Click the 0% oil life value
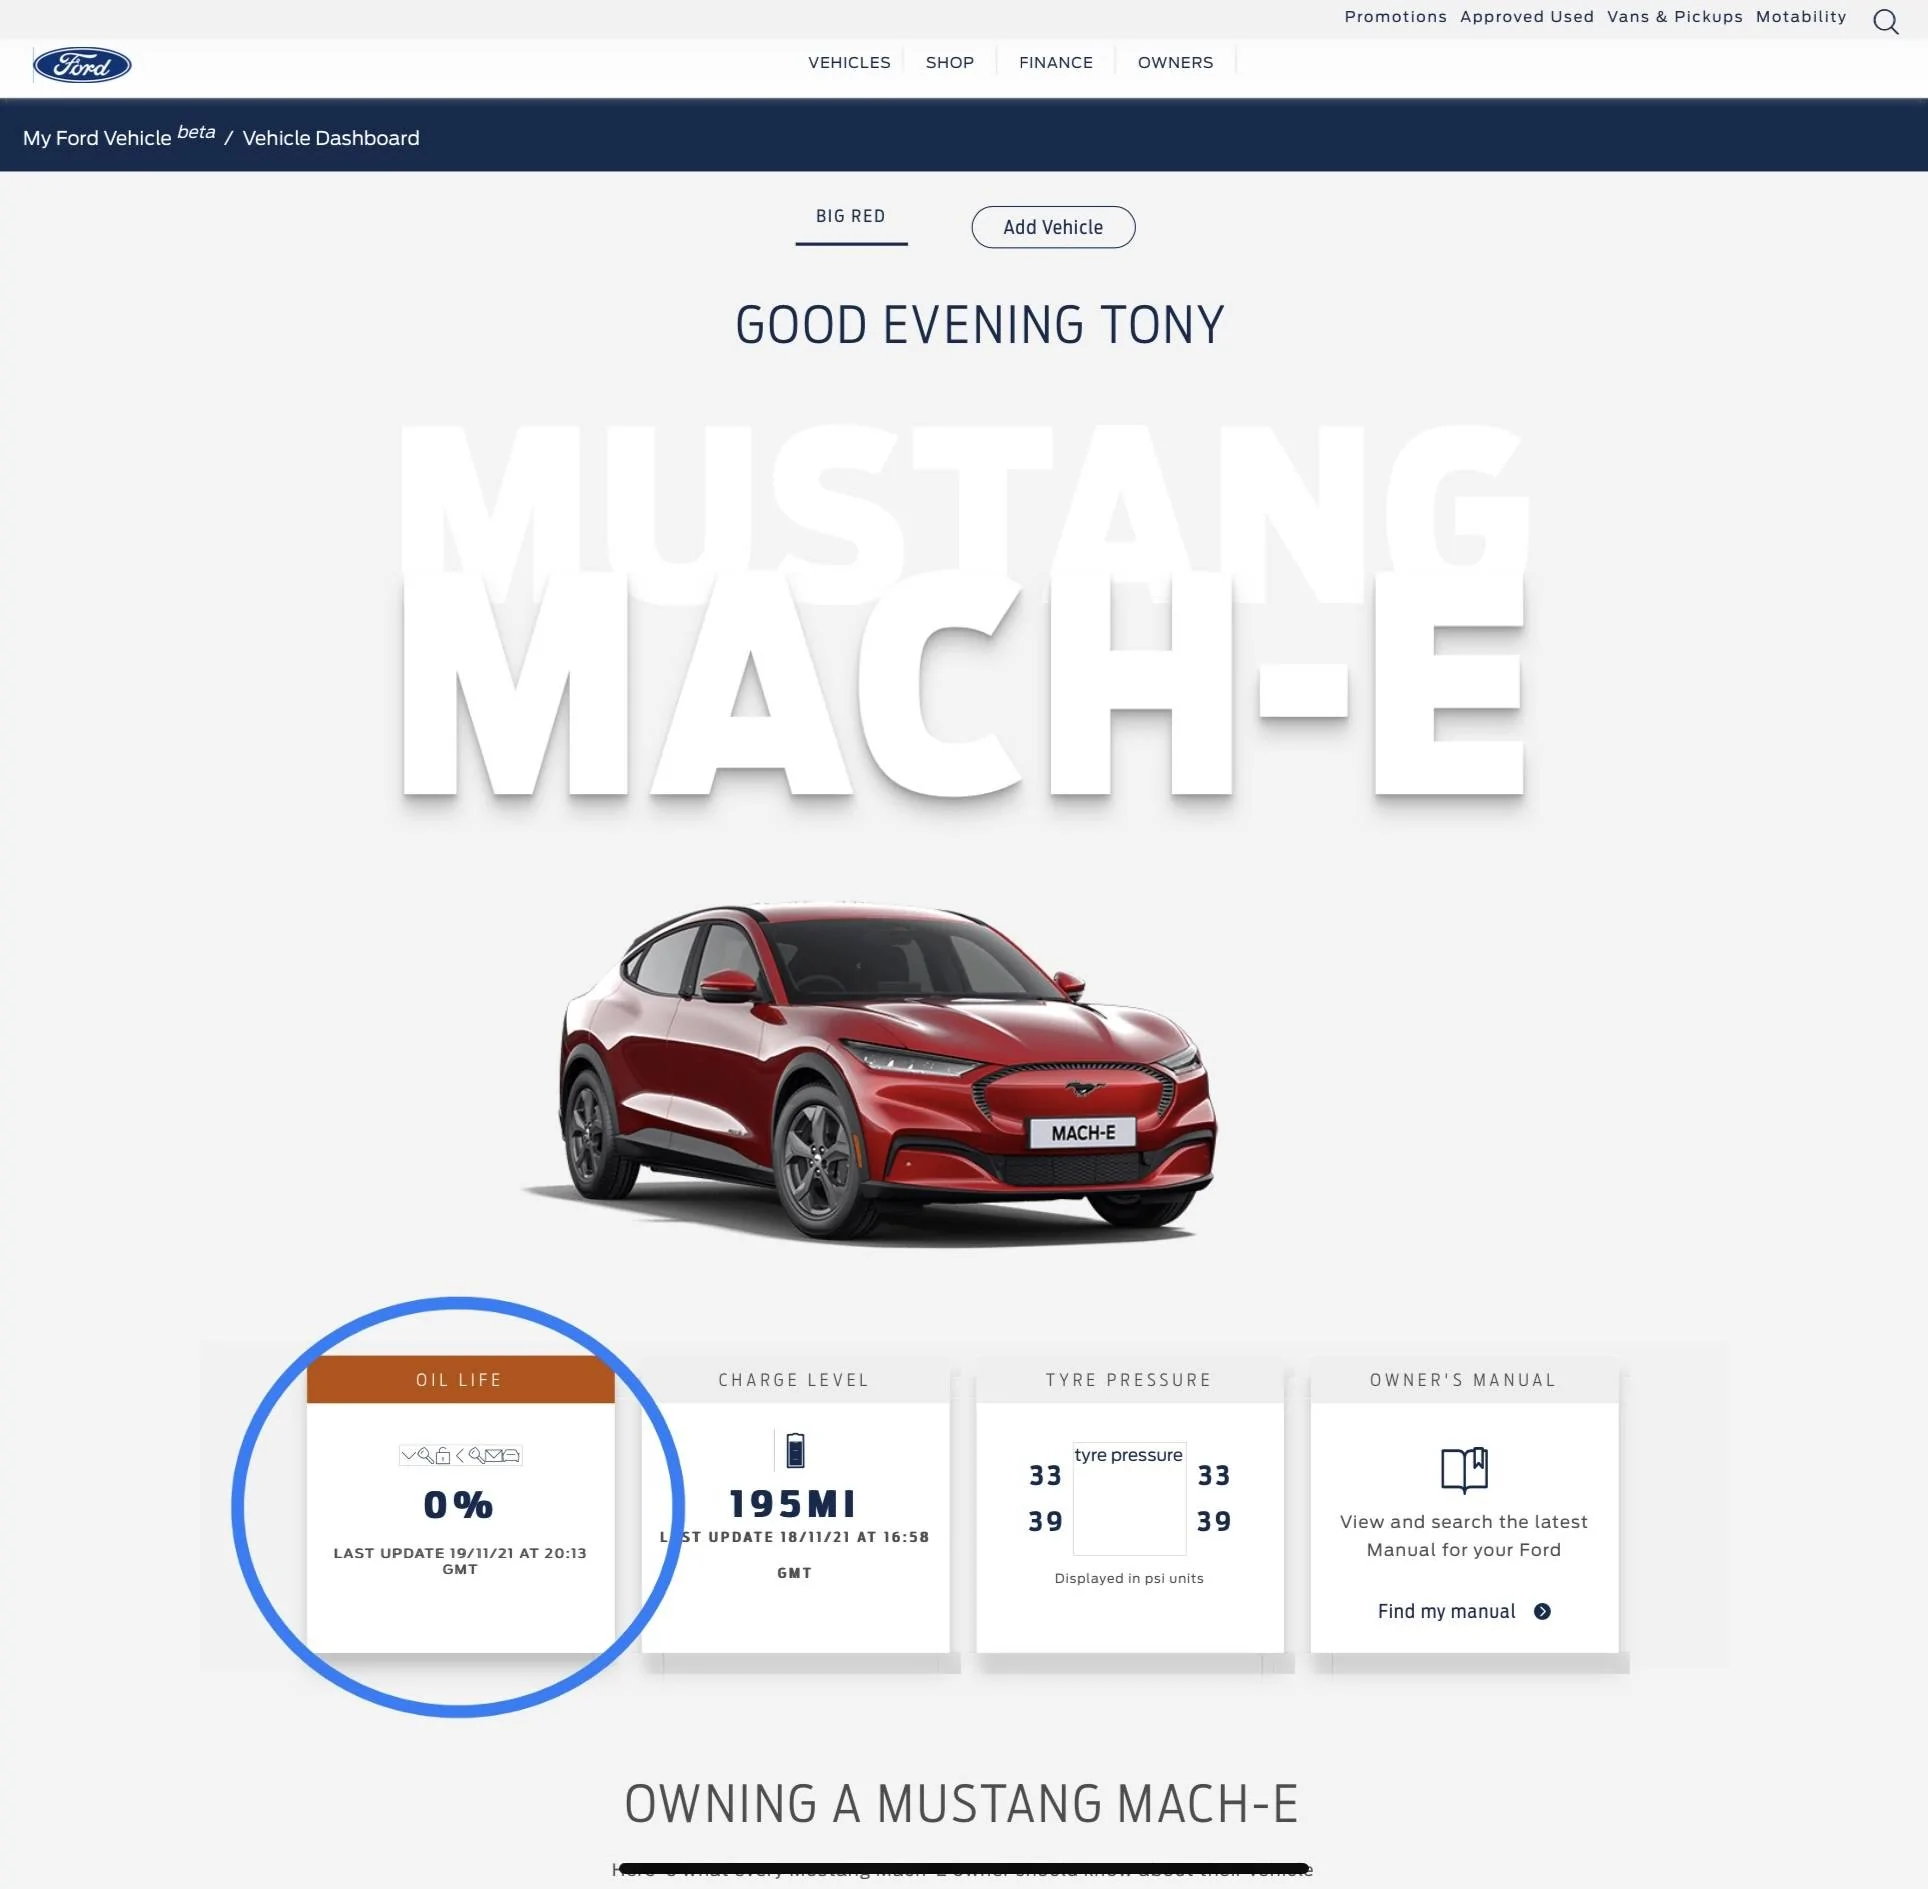1928x1889 pixels. coord(458,1505)
